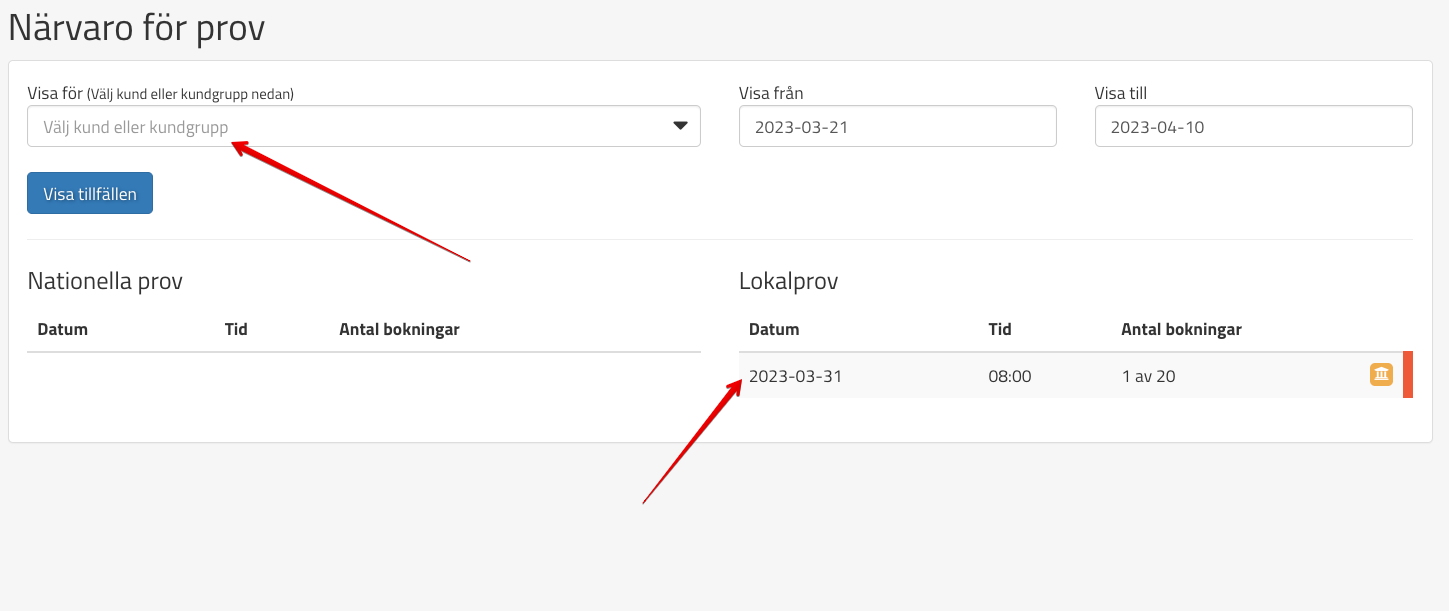Click the 'Närvaro för prov' page title
The width and height of the screenshot is (1449, 611).
(x=137, y=28)
